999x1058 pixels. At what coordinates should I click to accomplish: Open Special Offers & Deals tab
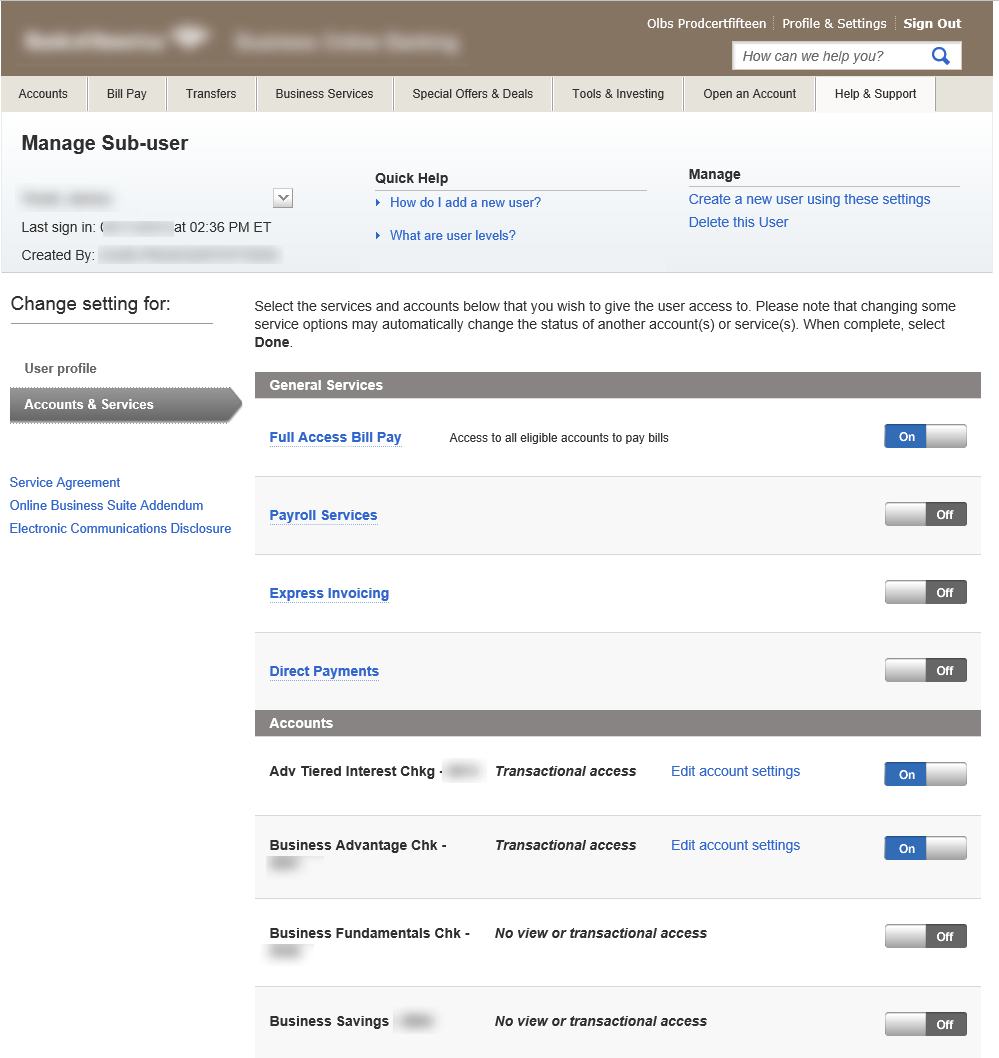click(473, 94)
